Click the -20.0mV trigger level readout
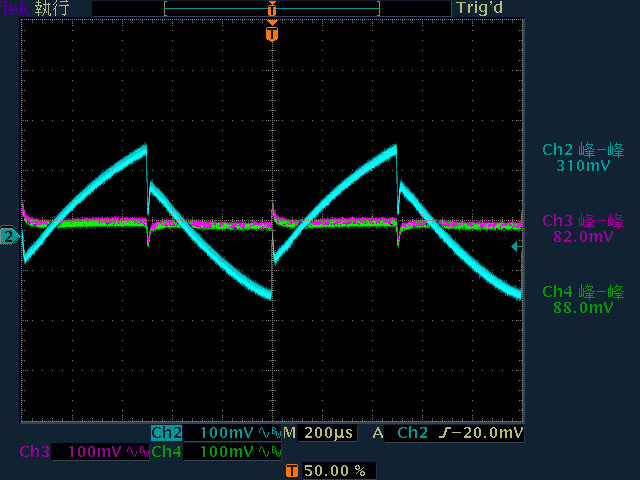 [486, 433]
